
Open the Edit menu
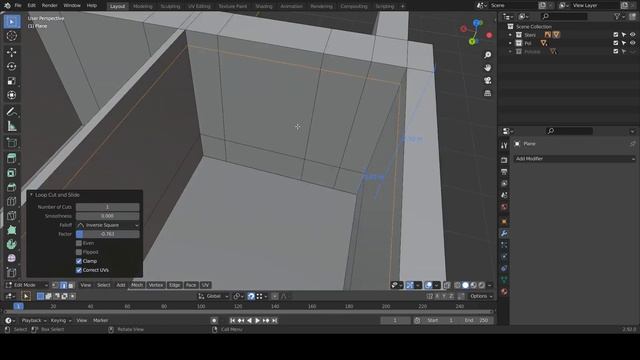tap(31, 6)
